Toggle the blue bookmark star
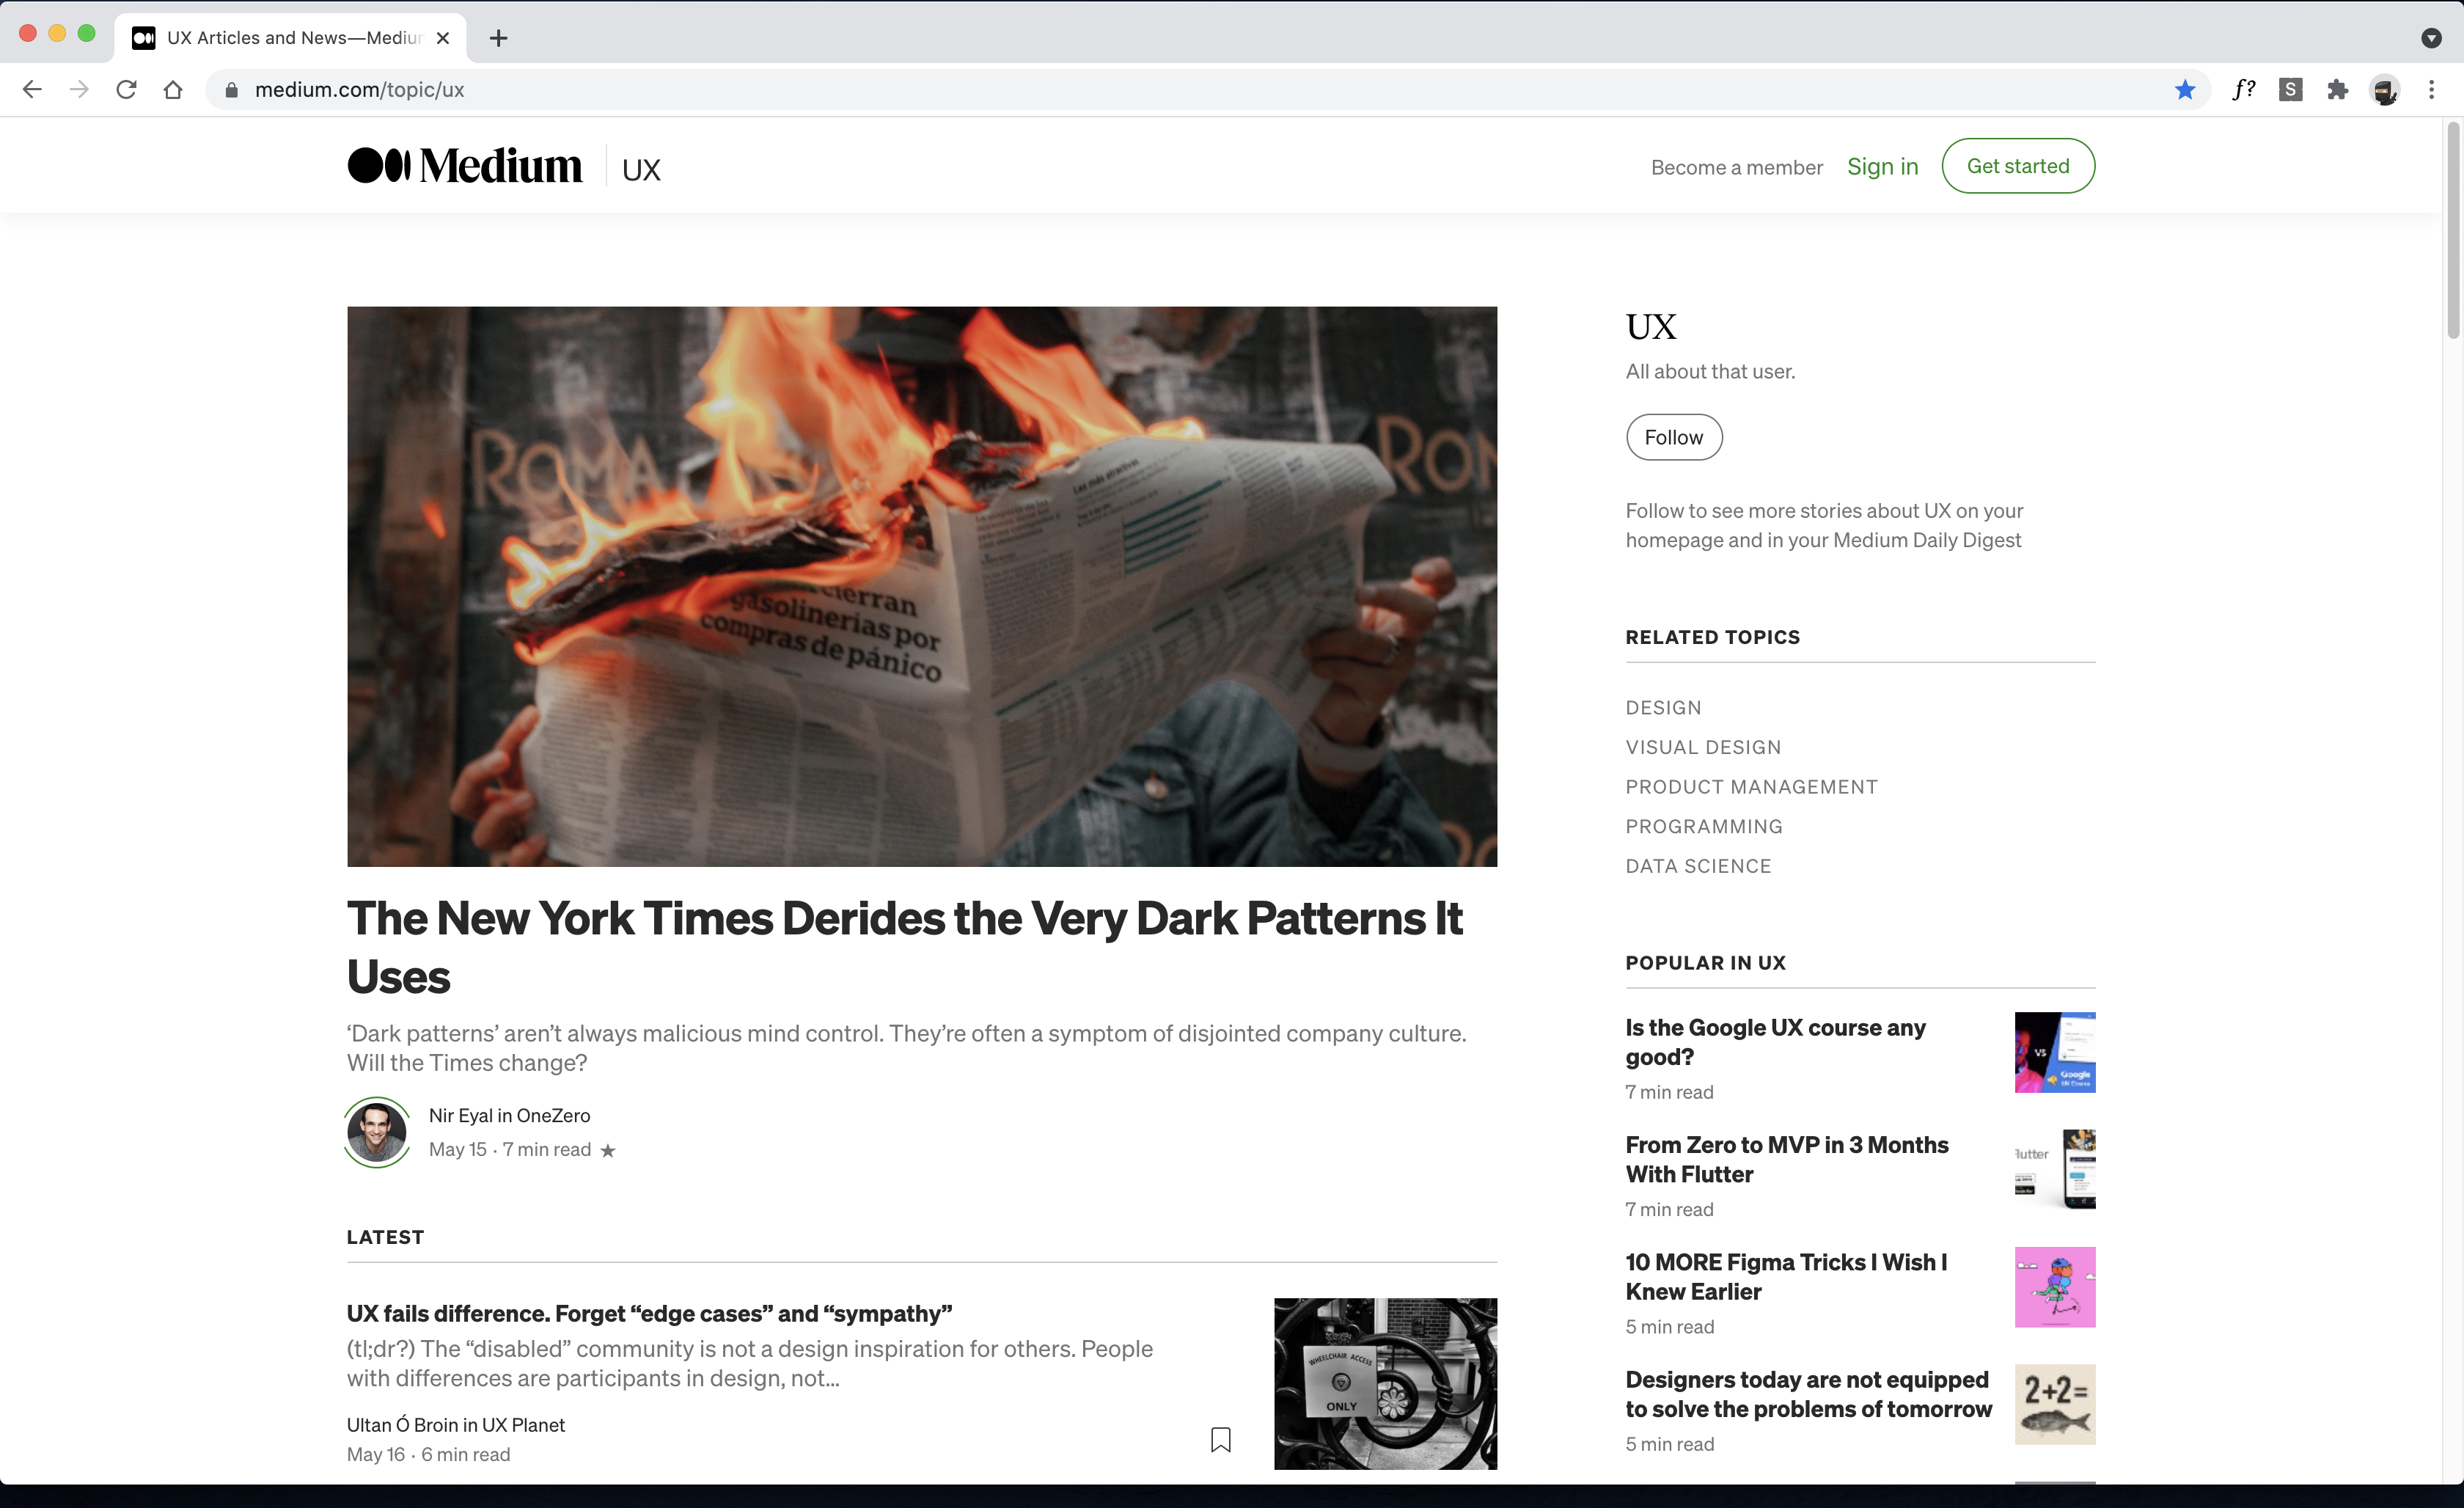This screenshot has height=1508, width=2464. click(x=2185, y=90)
